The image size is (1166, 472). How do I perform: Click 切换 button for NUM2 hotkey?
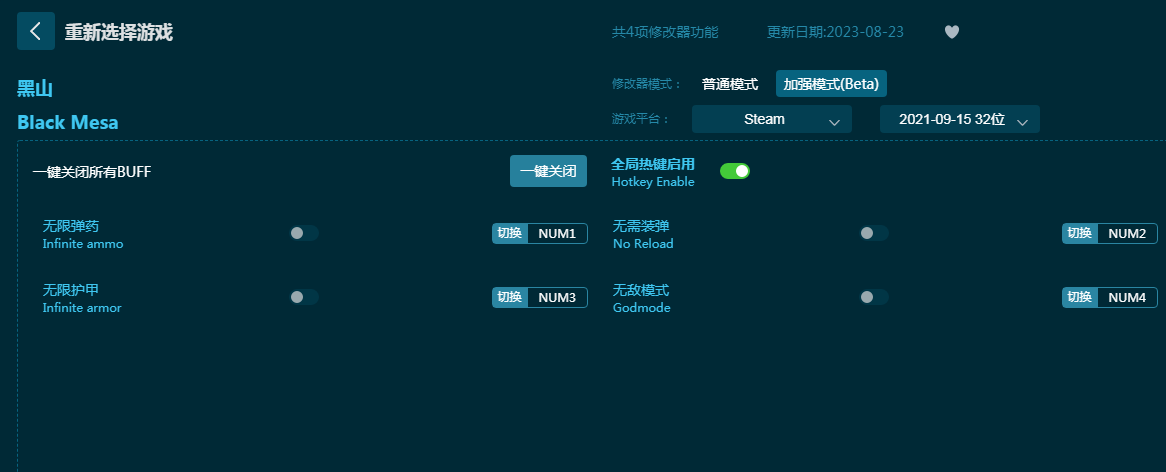(1080, 233)
